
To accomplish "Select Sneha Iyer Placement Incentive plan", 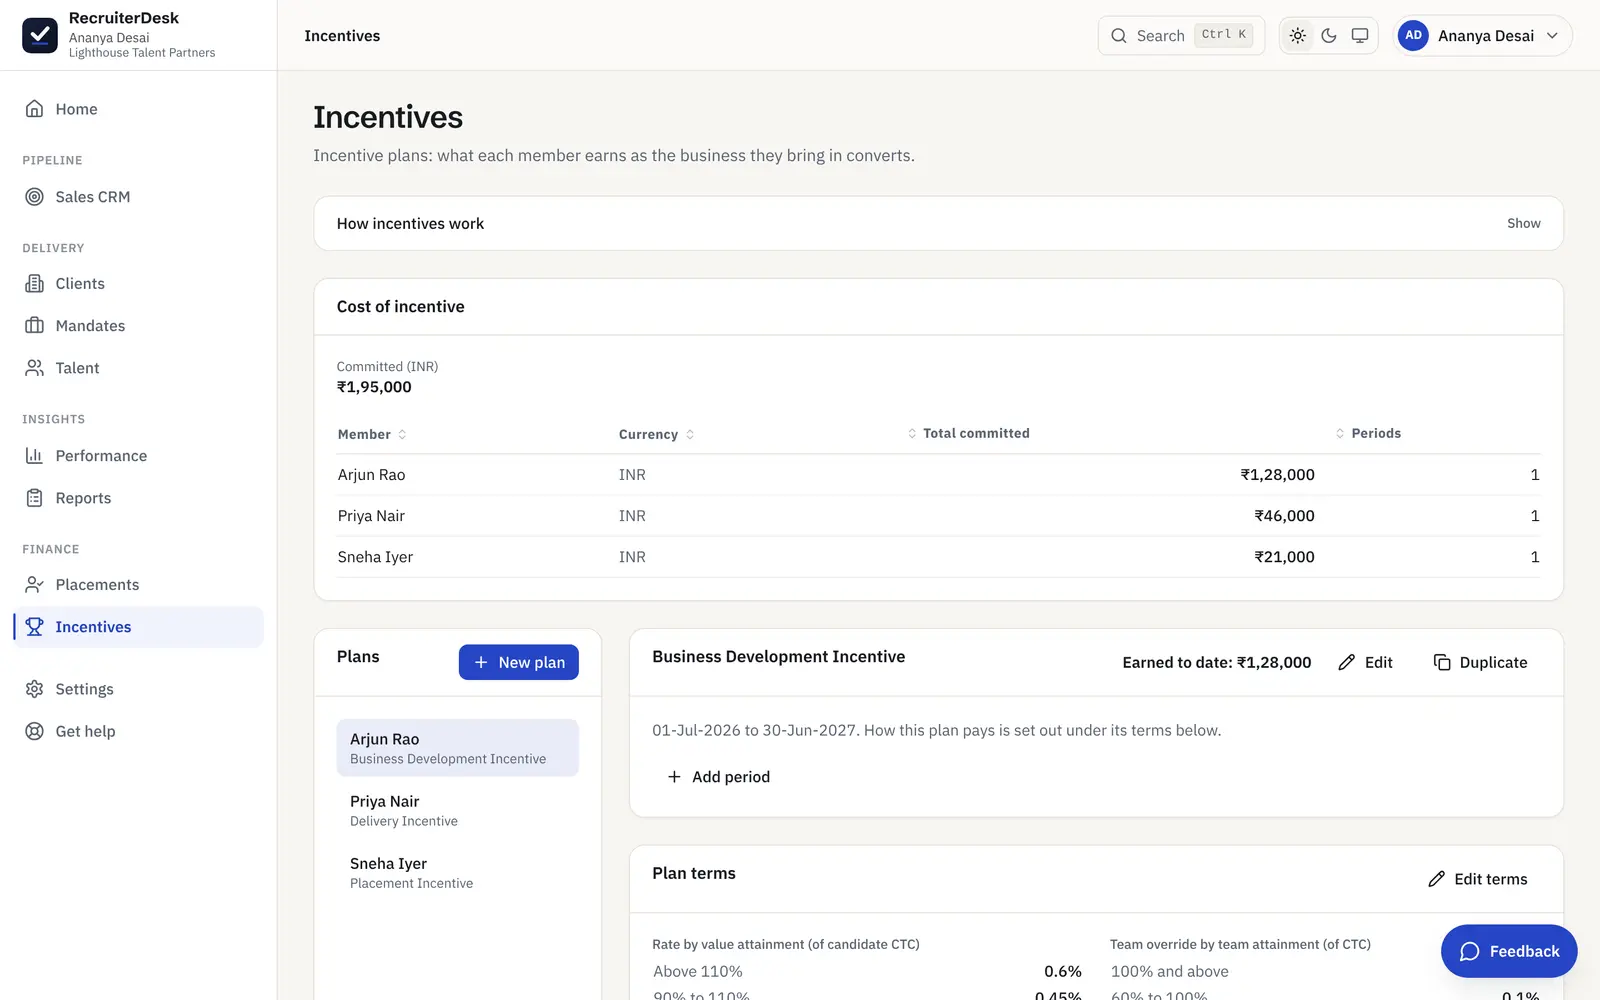I will pos(458,872).
